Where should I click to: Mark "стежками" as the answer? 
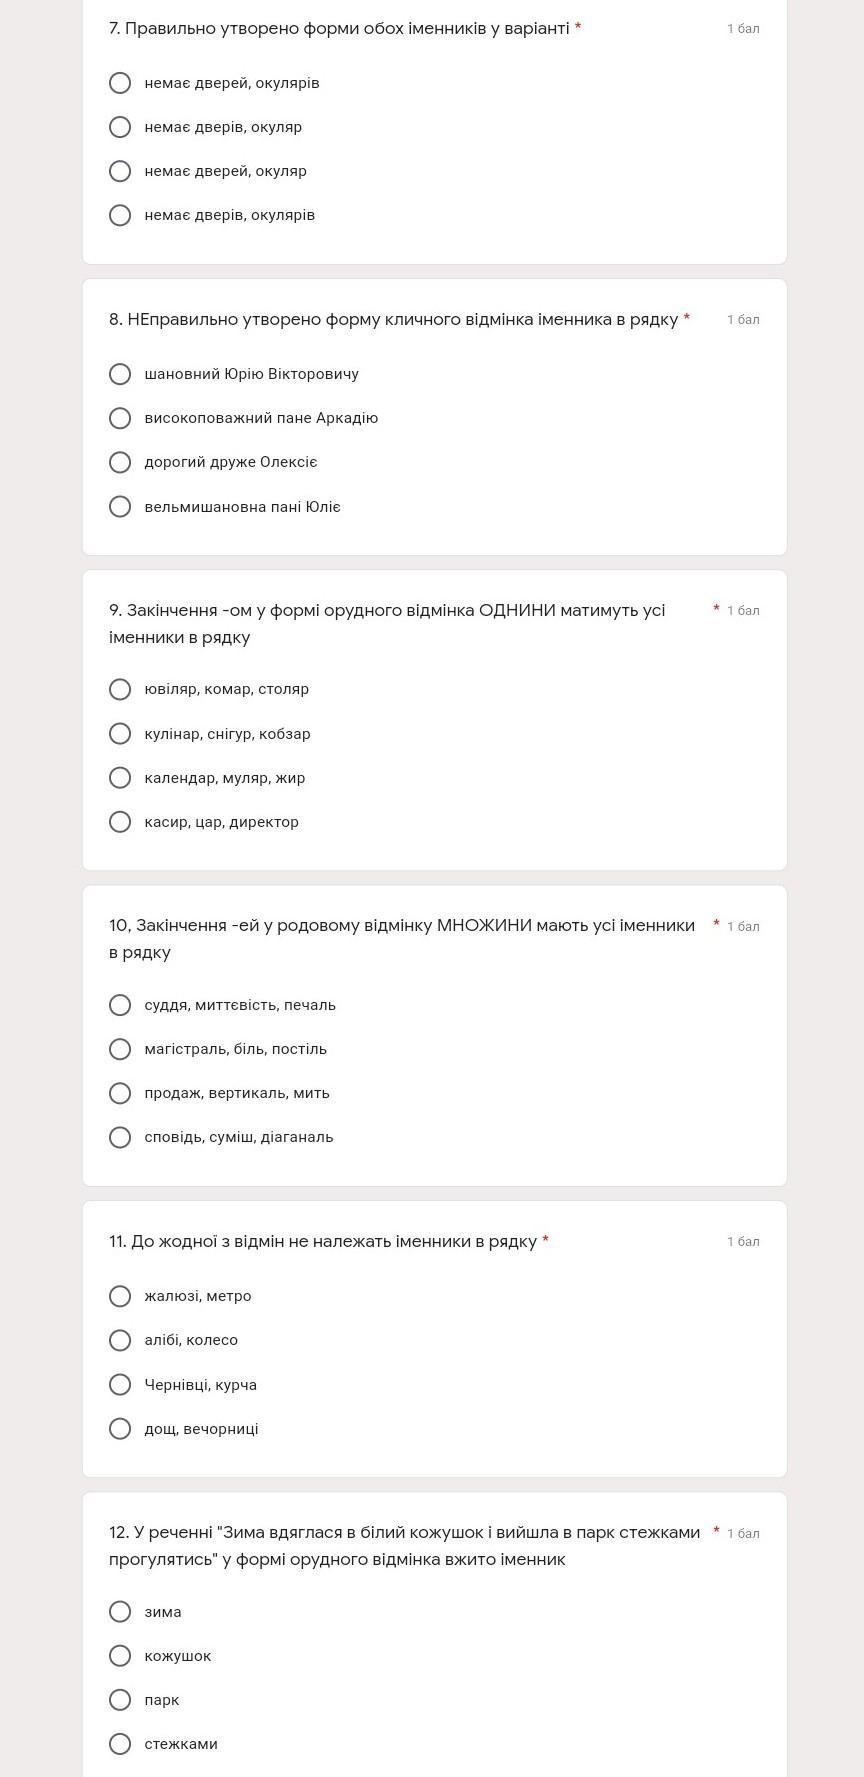pos(120,1744)
